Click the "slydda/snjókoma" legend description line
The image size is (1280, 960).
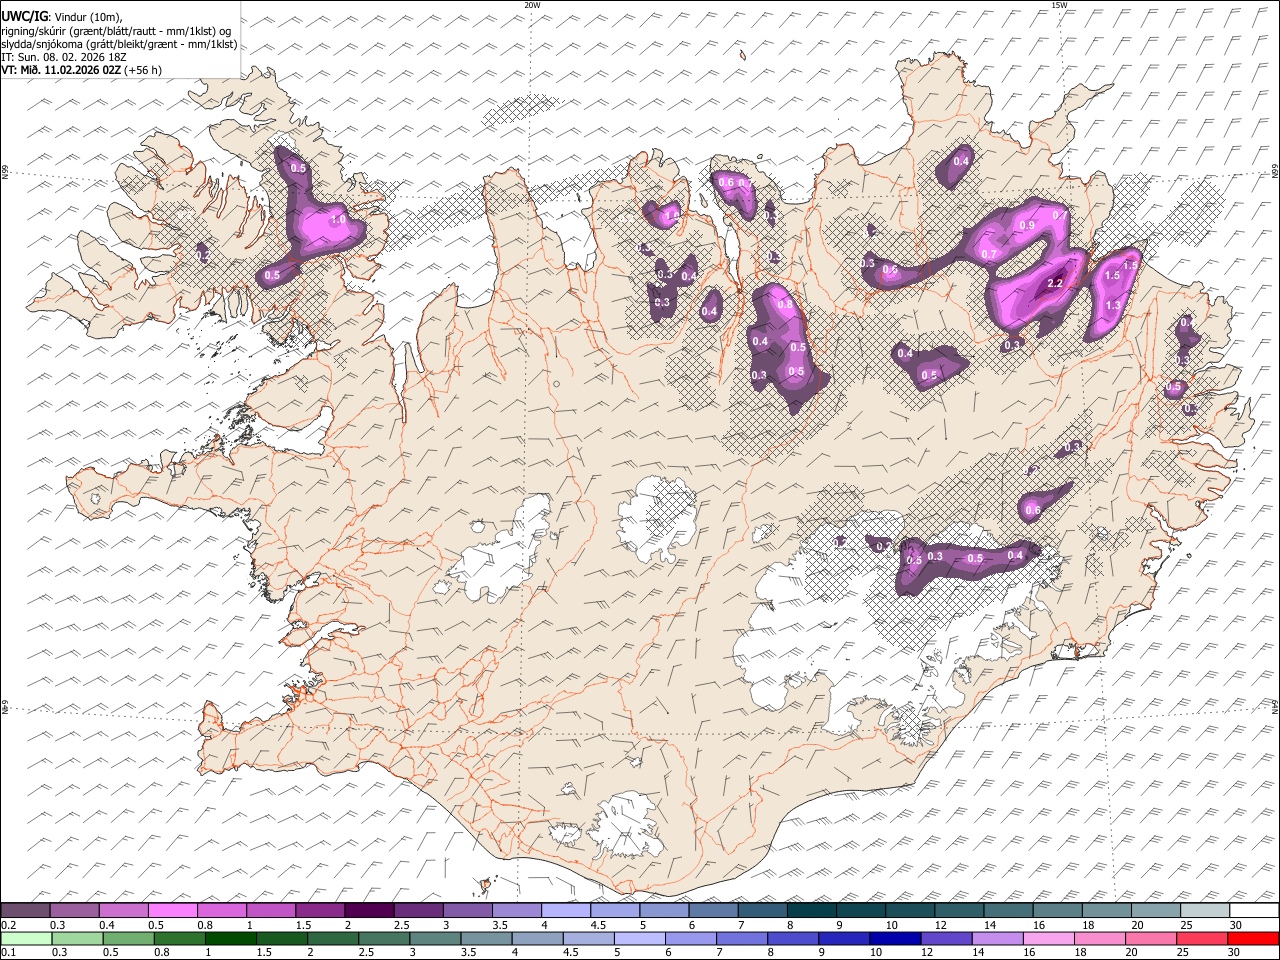point(119,44)
